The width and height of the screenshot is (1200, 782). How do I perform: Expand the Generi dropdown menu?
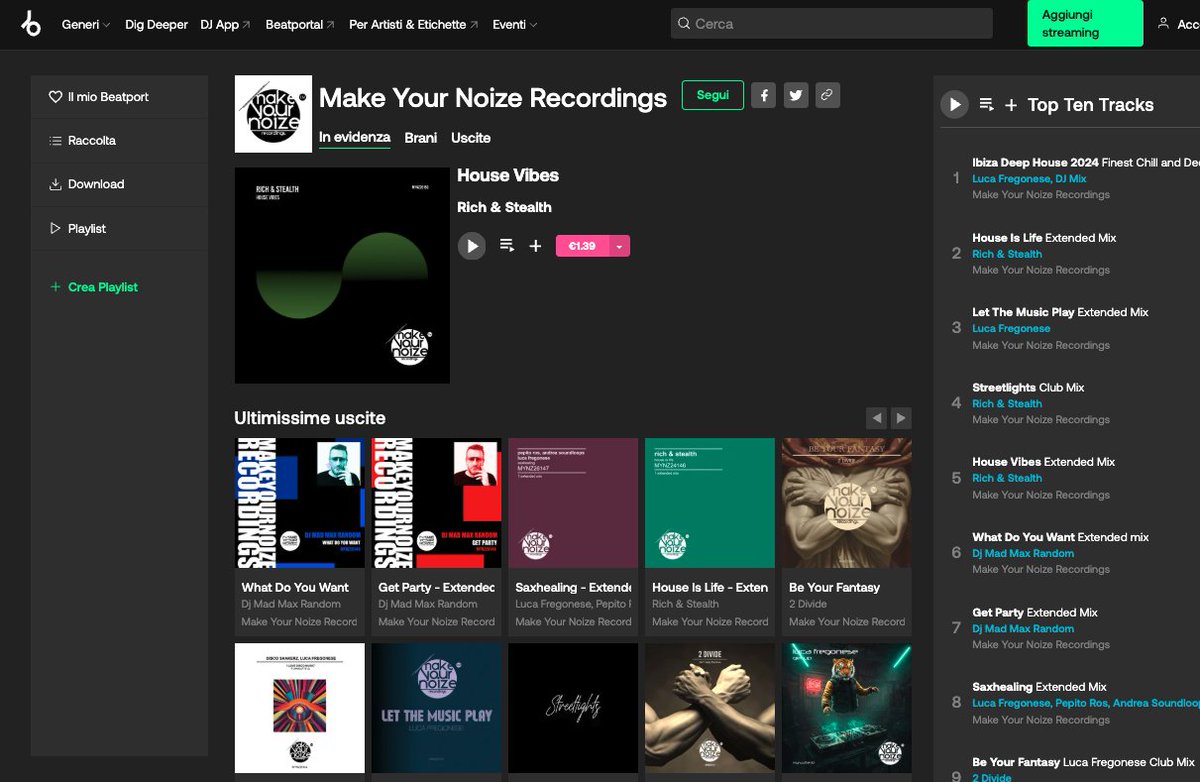pyautogui.click(x=86, y=24)
